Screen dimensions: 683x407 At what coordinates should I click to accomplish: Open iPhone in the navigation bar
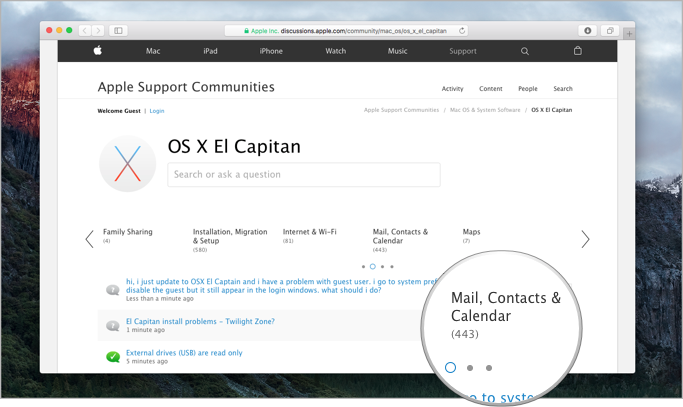click(x=271, y=51)
